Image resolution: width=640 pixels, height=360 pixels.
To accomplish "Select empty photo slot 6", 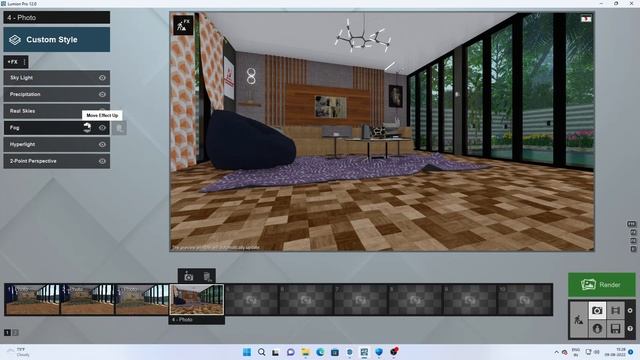I will 306,300.
